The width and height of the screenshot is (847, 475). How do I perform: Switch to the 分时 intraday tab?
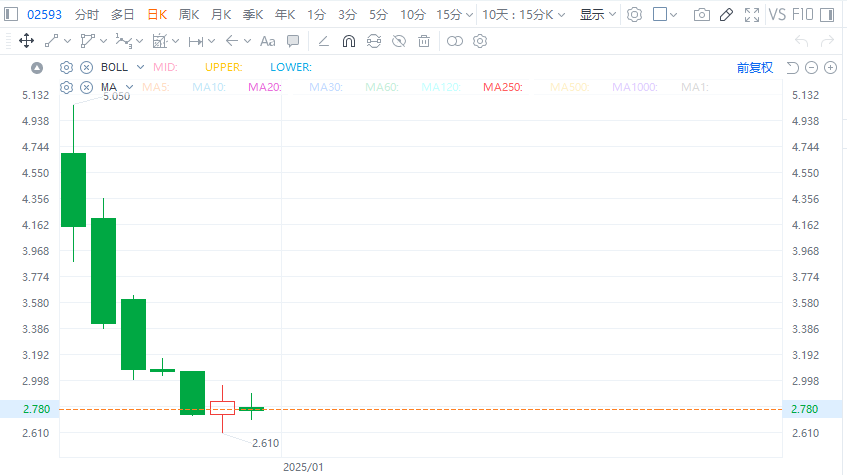point(87,15)
